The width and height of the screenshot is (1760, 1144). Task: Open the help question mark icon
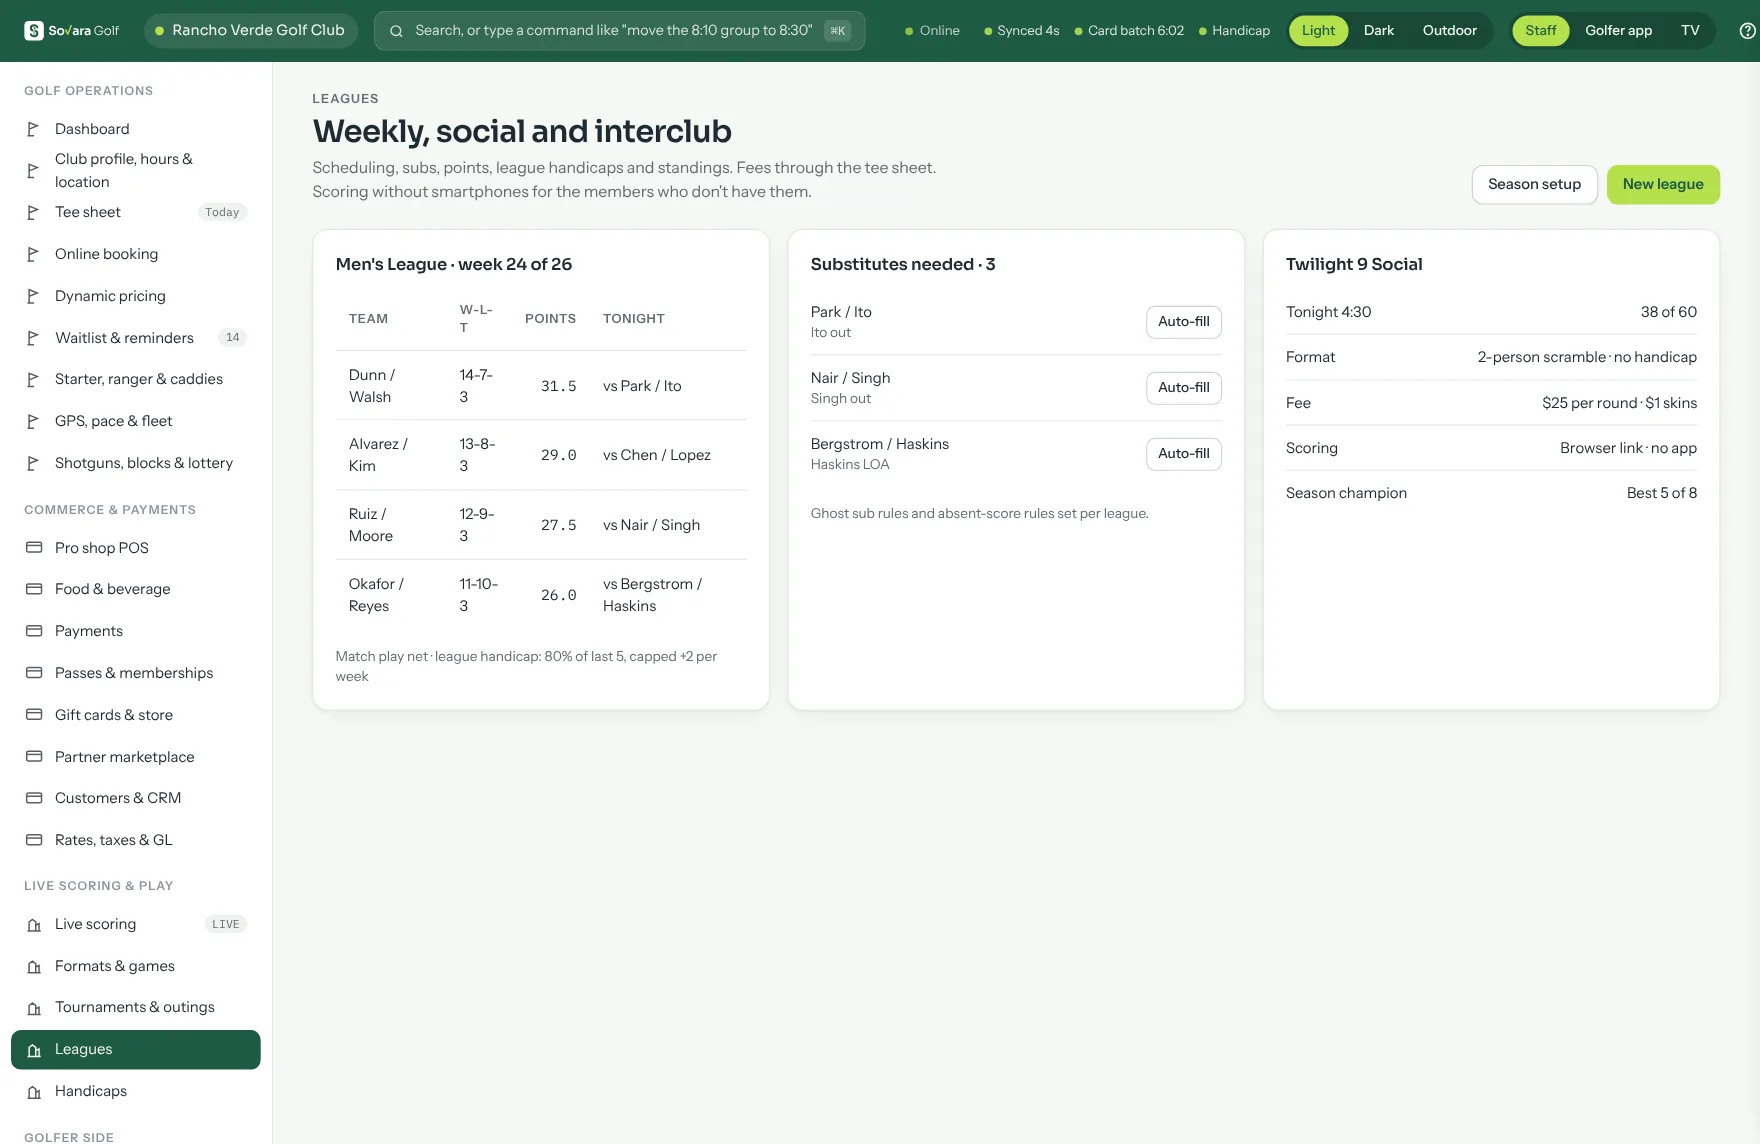pyautogui.click(x=1747, y=31)
